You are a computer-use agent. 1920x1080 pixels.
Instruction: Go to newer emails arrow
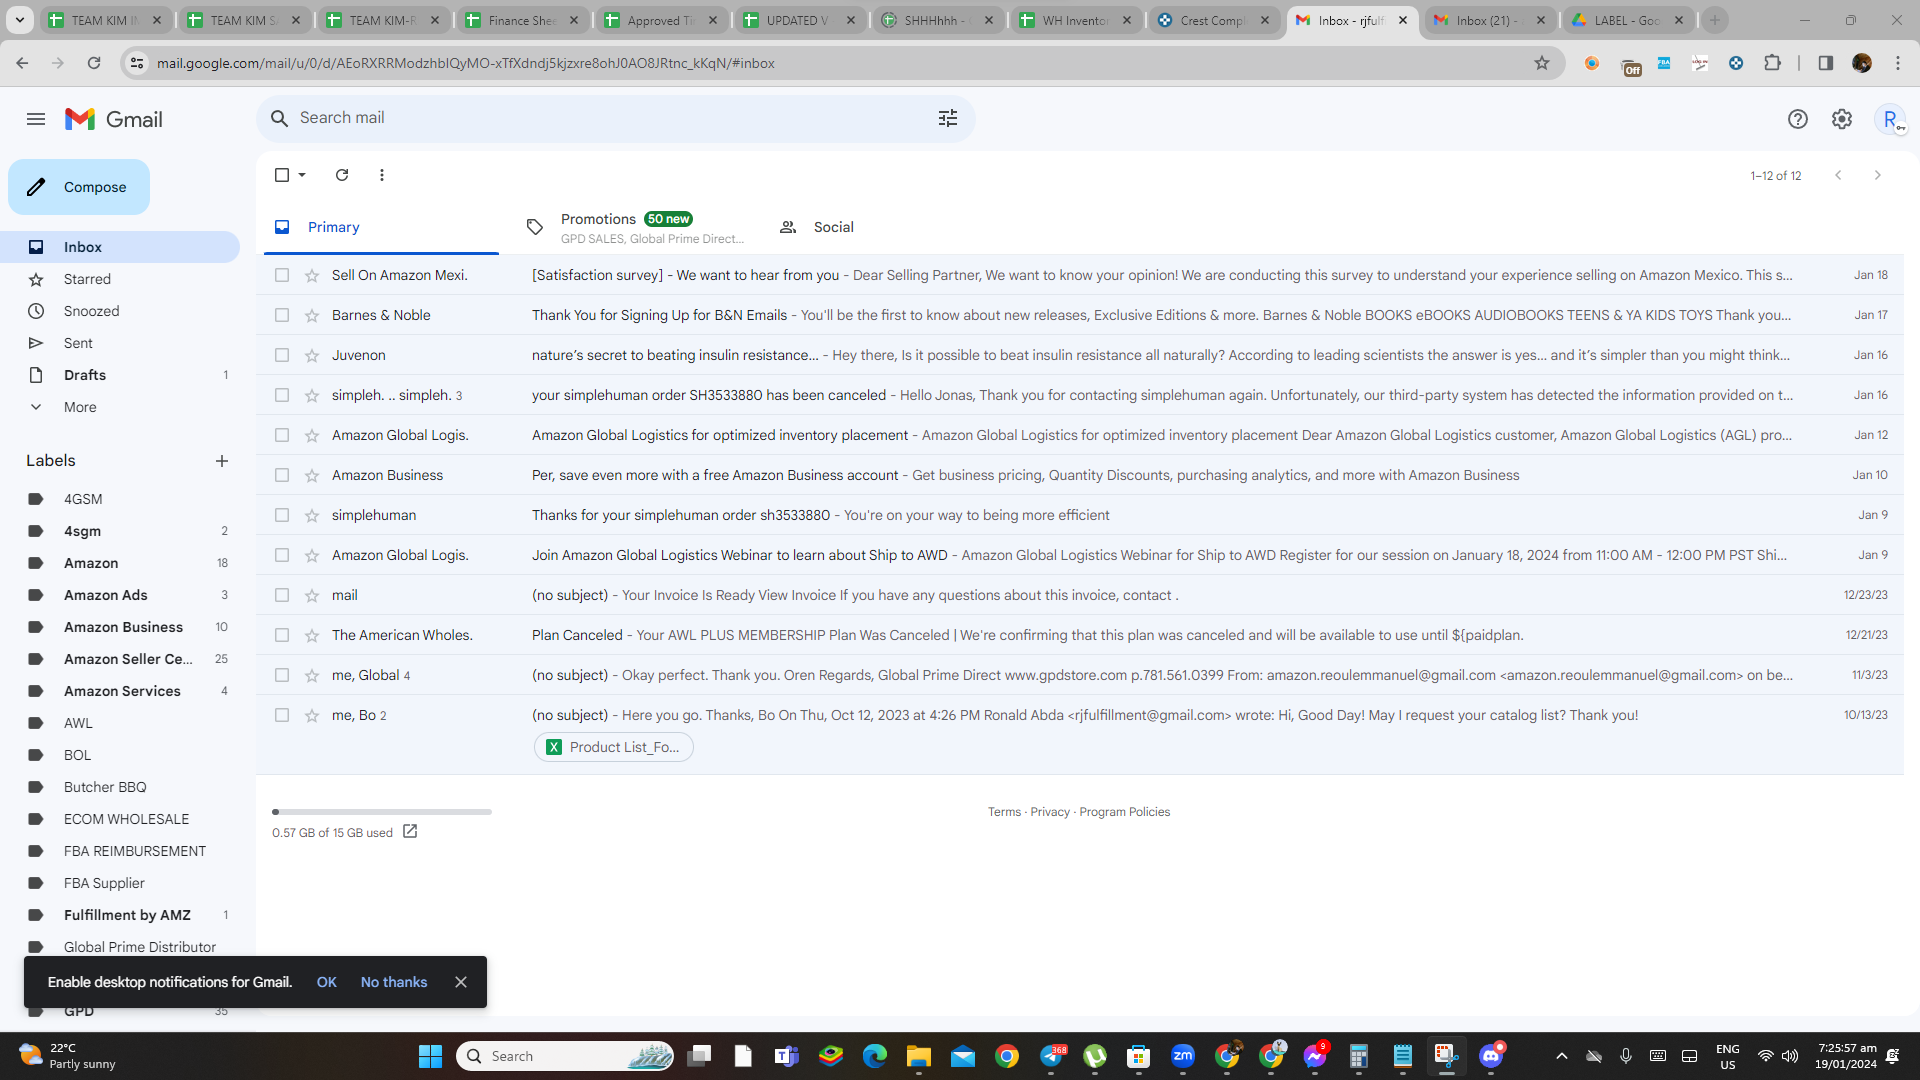(1838, 175)
